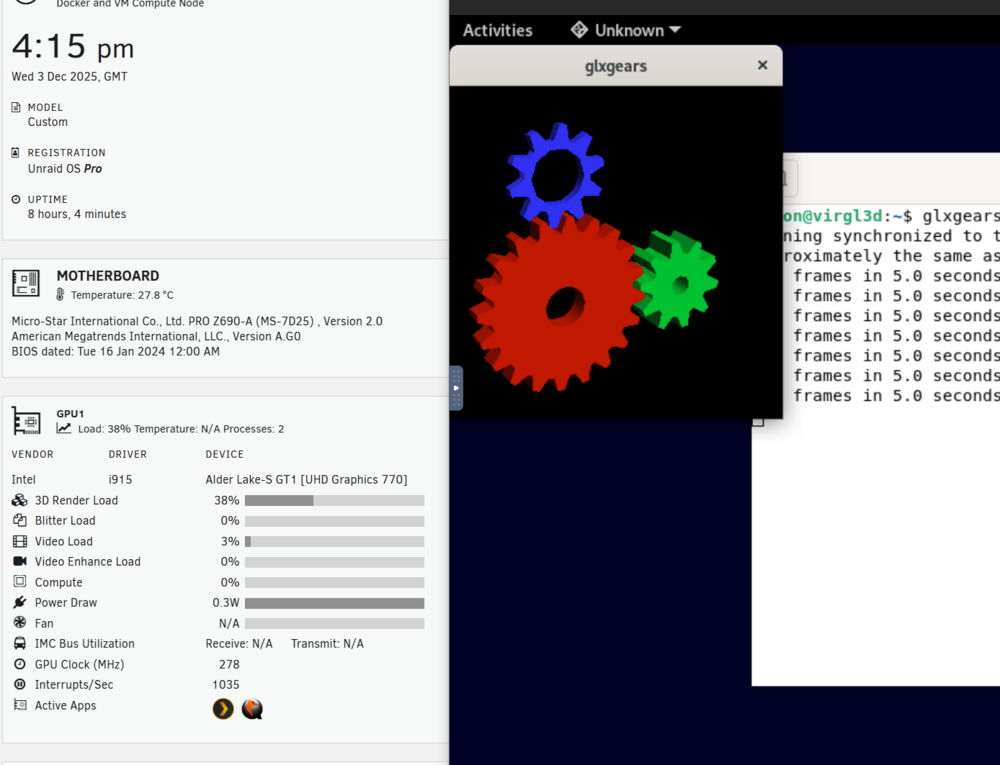Image resolution: width=1000 pixels, height=765 pixels.
Task: Click the 'BIOS dated: Tue 16 Jan 2024' line
Action: coord(115,351)
